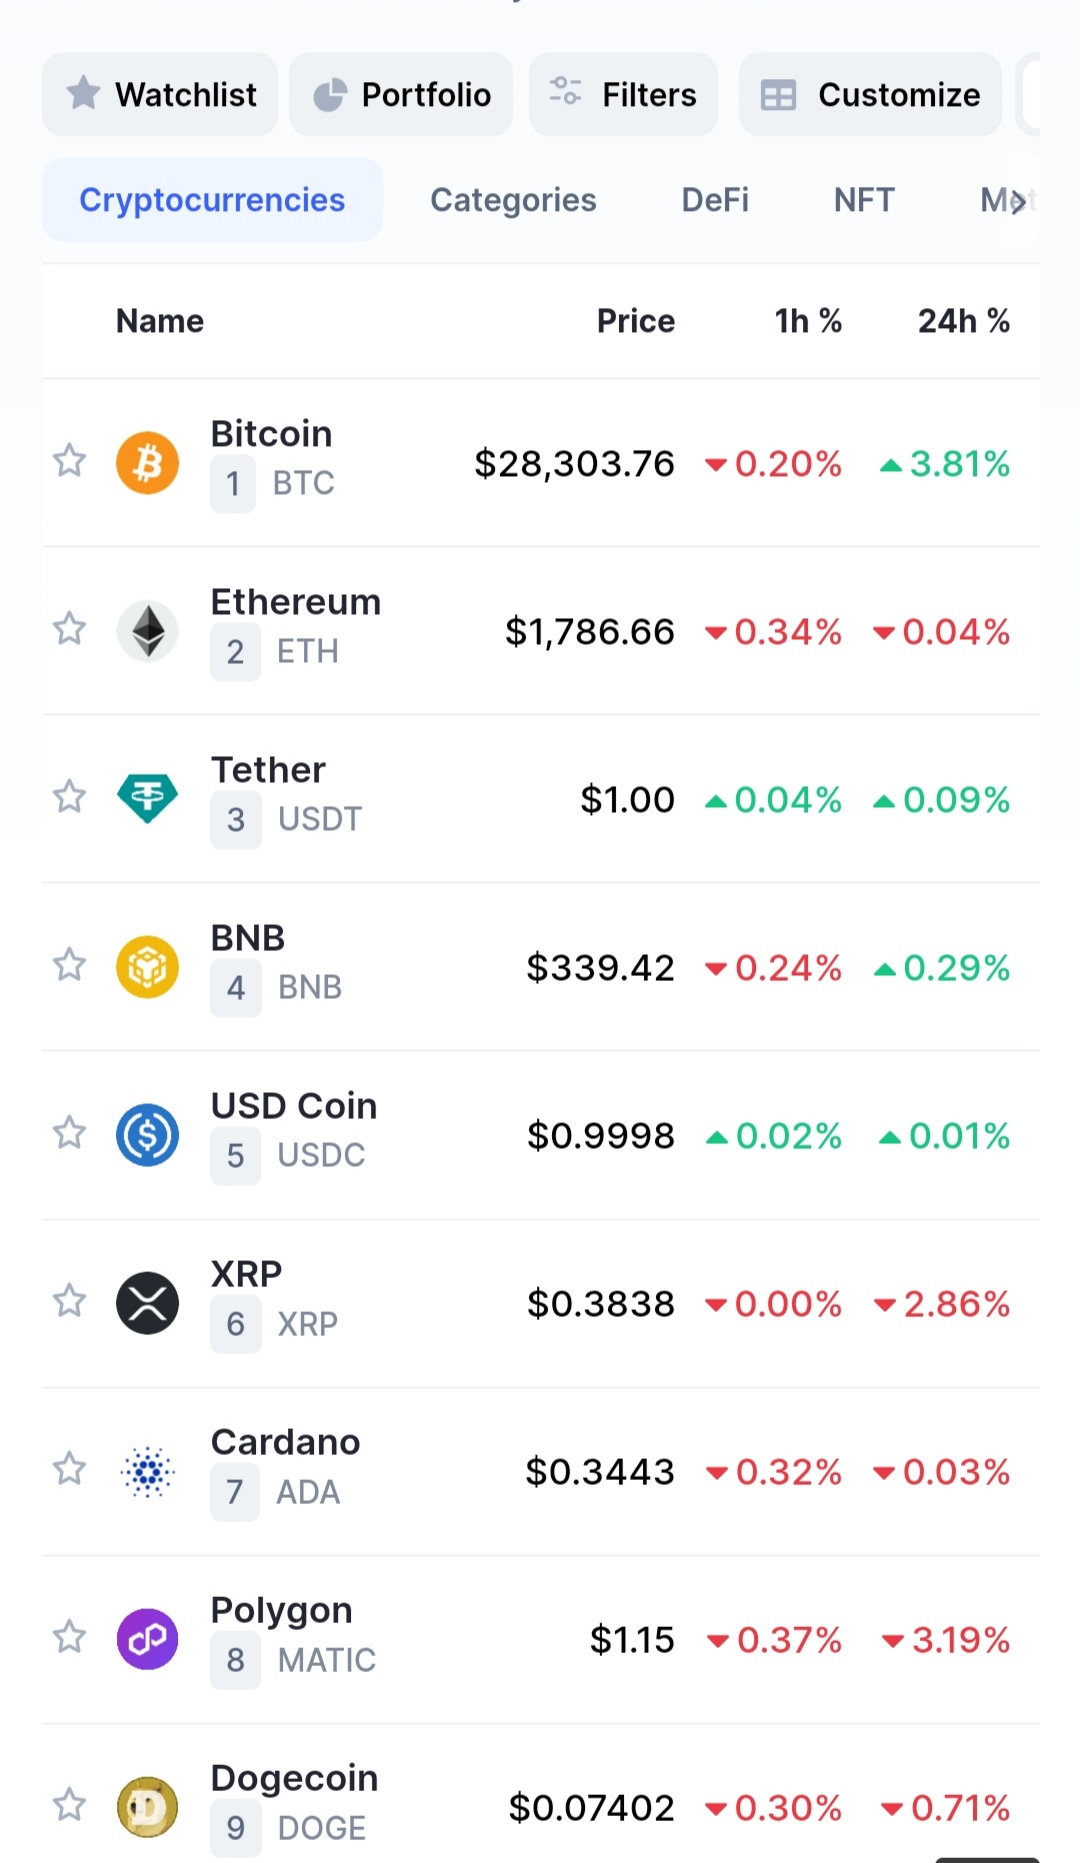
Task: Click the Ethereum diamond logo icon
Action: point(147,631)
